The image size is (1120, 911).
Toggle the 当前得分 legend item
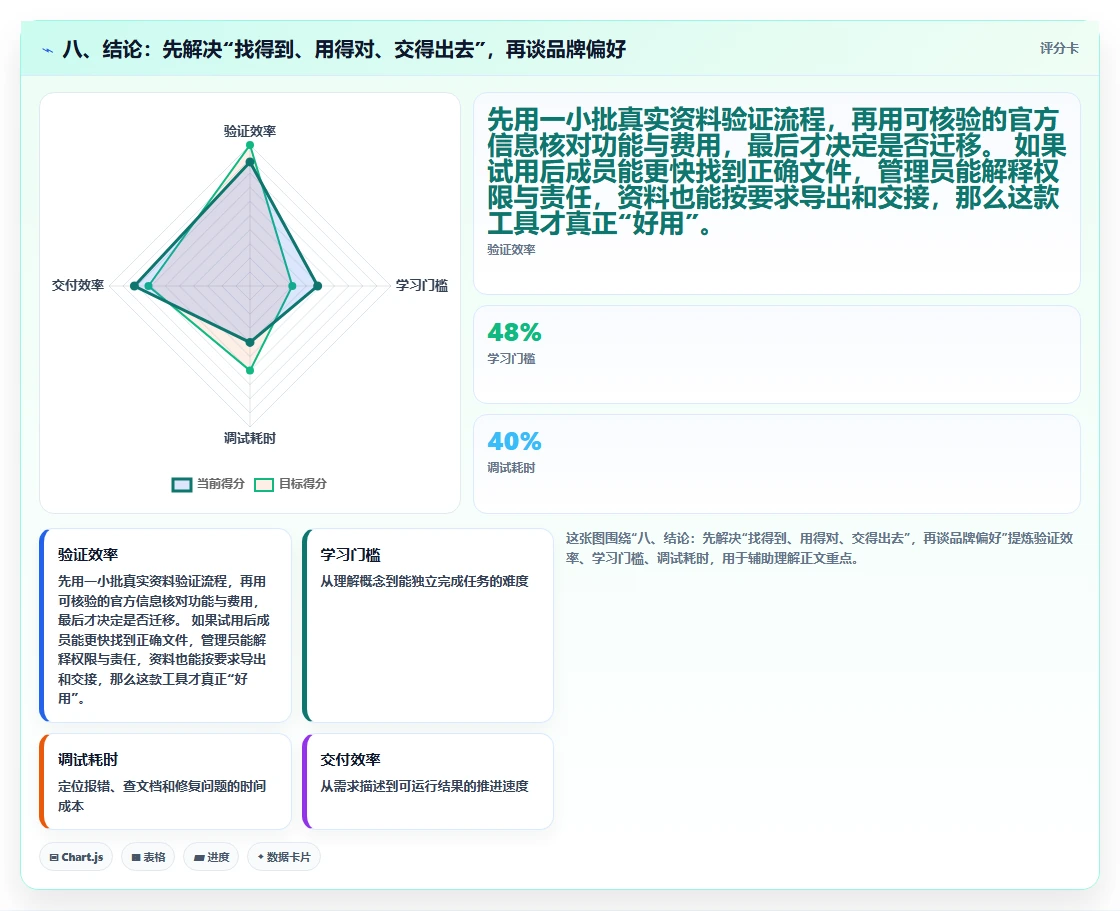[208, 484]
